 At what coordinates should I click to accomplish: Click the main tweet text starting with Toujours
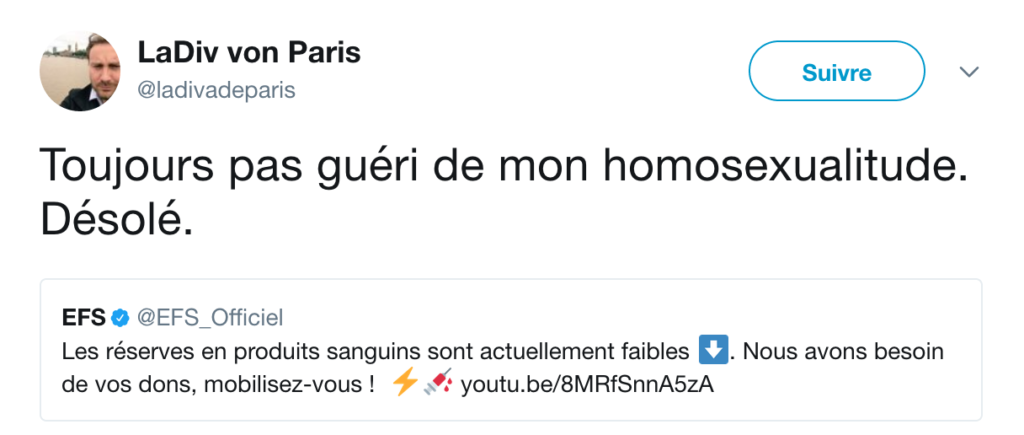tap(504, 164)
